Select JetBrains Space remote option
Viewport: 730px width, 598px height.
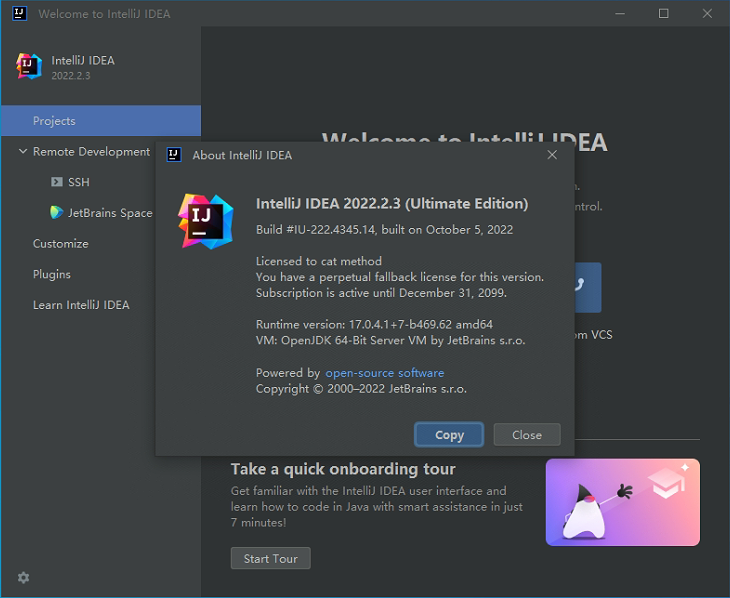(x=110, y=213)
